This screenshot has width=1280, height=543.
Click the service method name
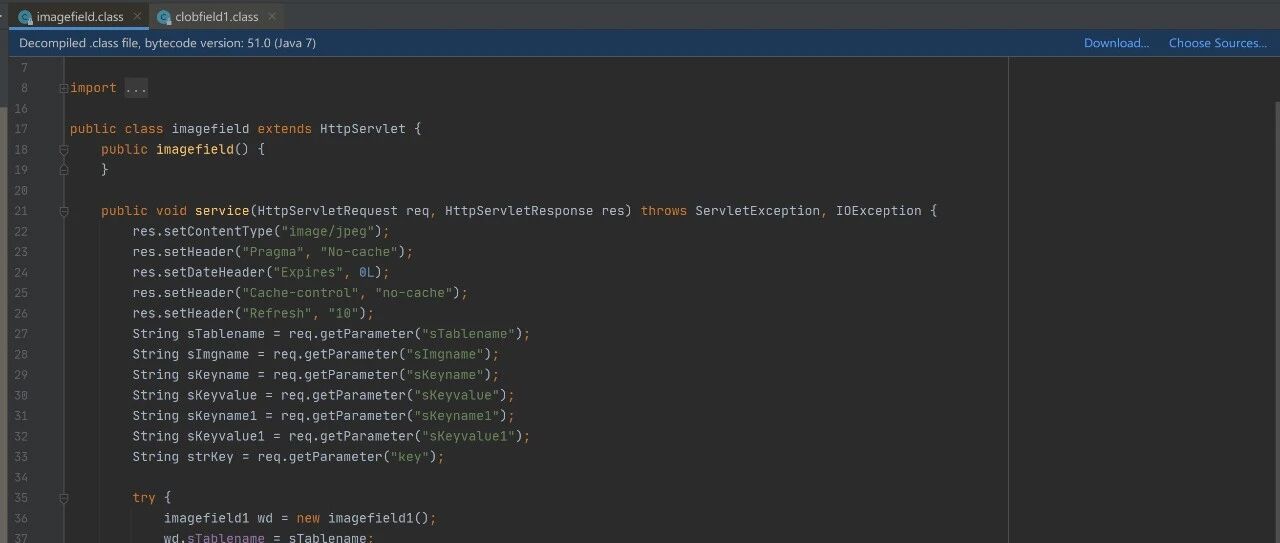pyautogui.click(x=222, y=211)
